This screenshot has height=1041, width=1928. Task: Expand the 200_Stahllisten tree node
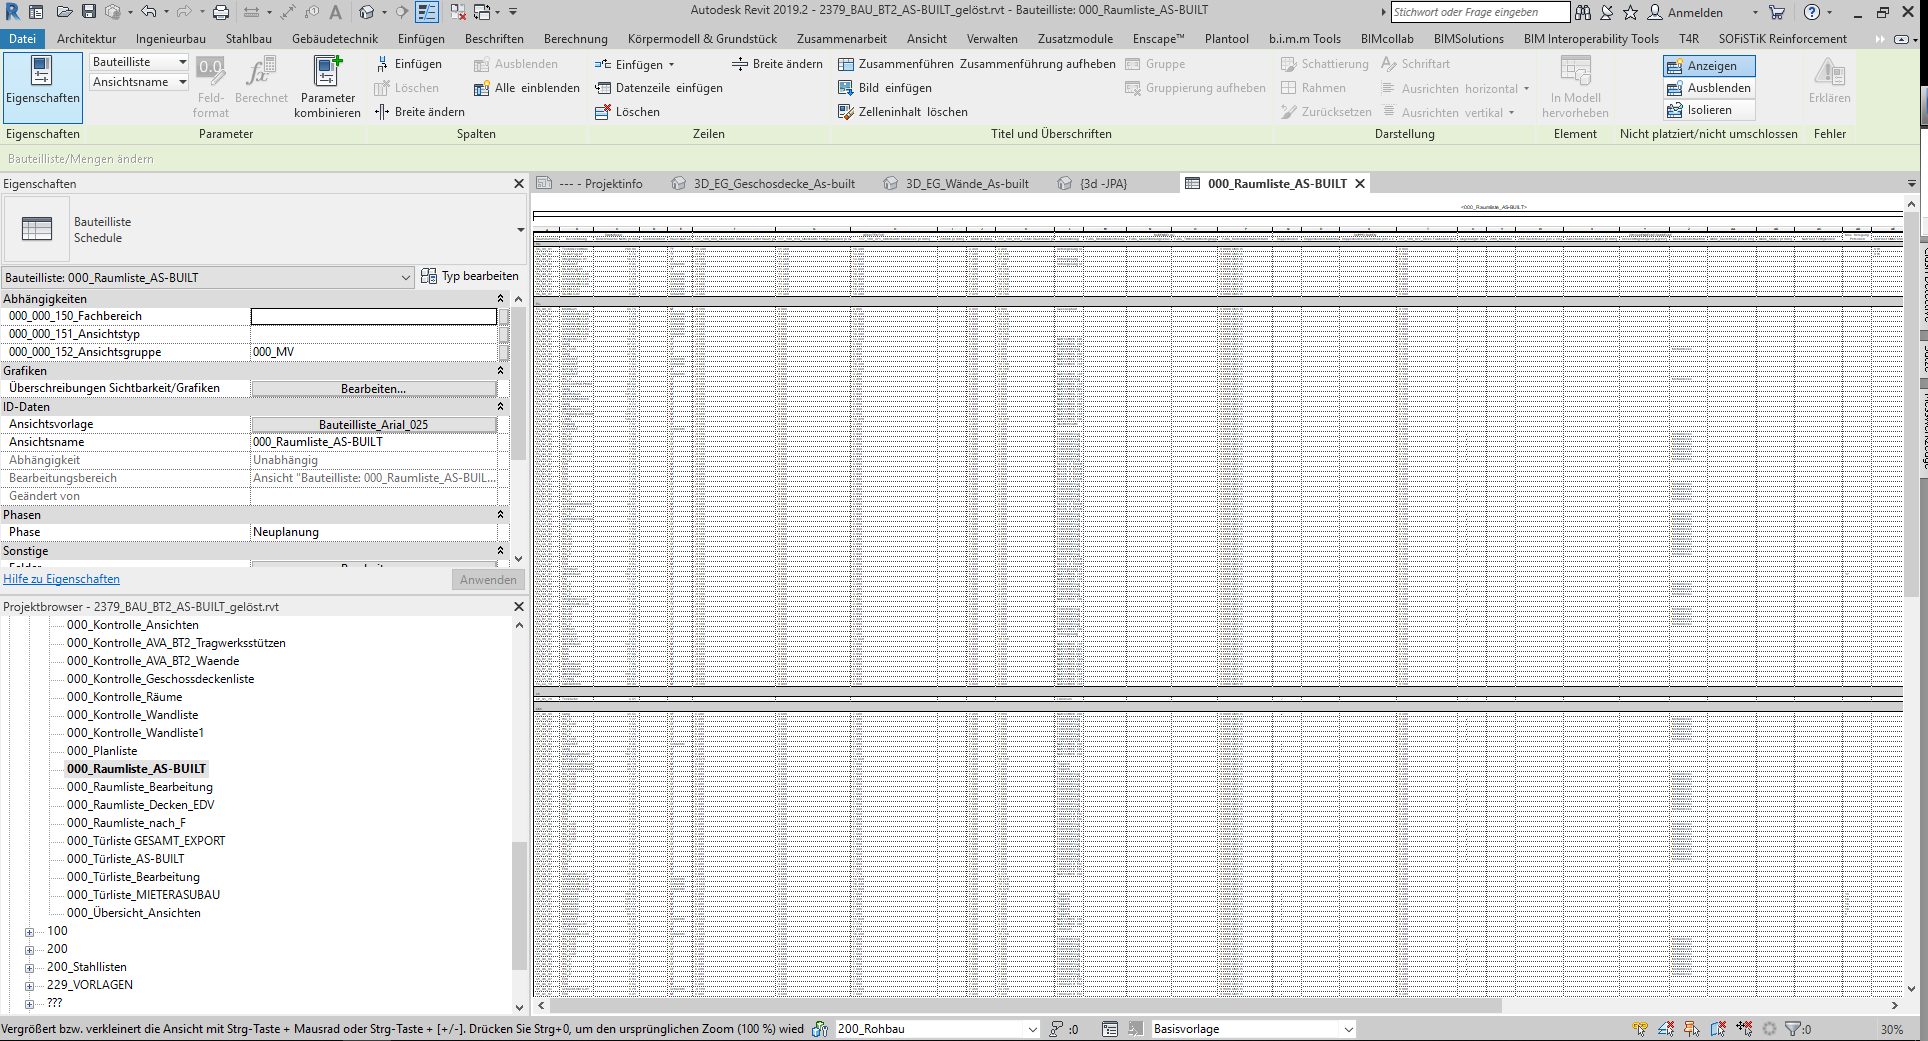coord(30,967)
